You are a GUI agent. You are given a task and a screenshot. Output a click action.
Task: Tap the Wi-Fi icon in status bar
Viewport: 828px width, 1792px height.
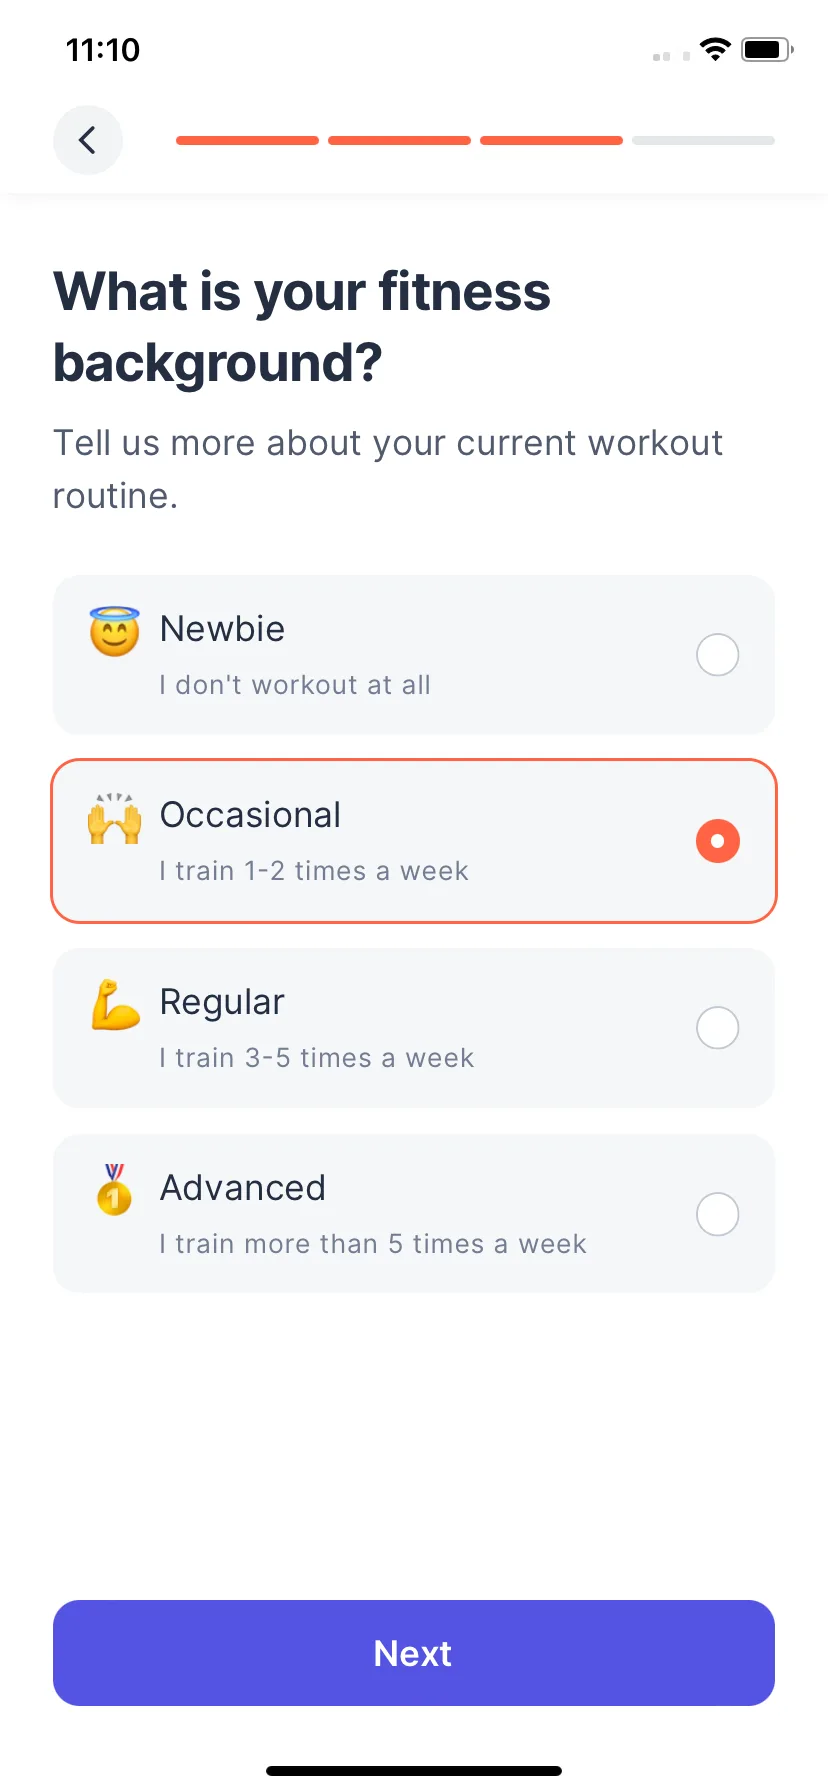(715, 49)
